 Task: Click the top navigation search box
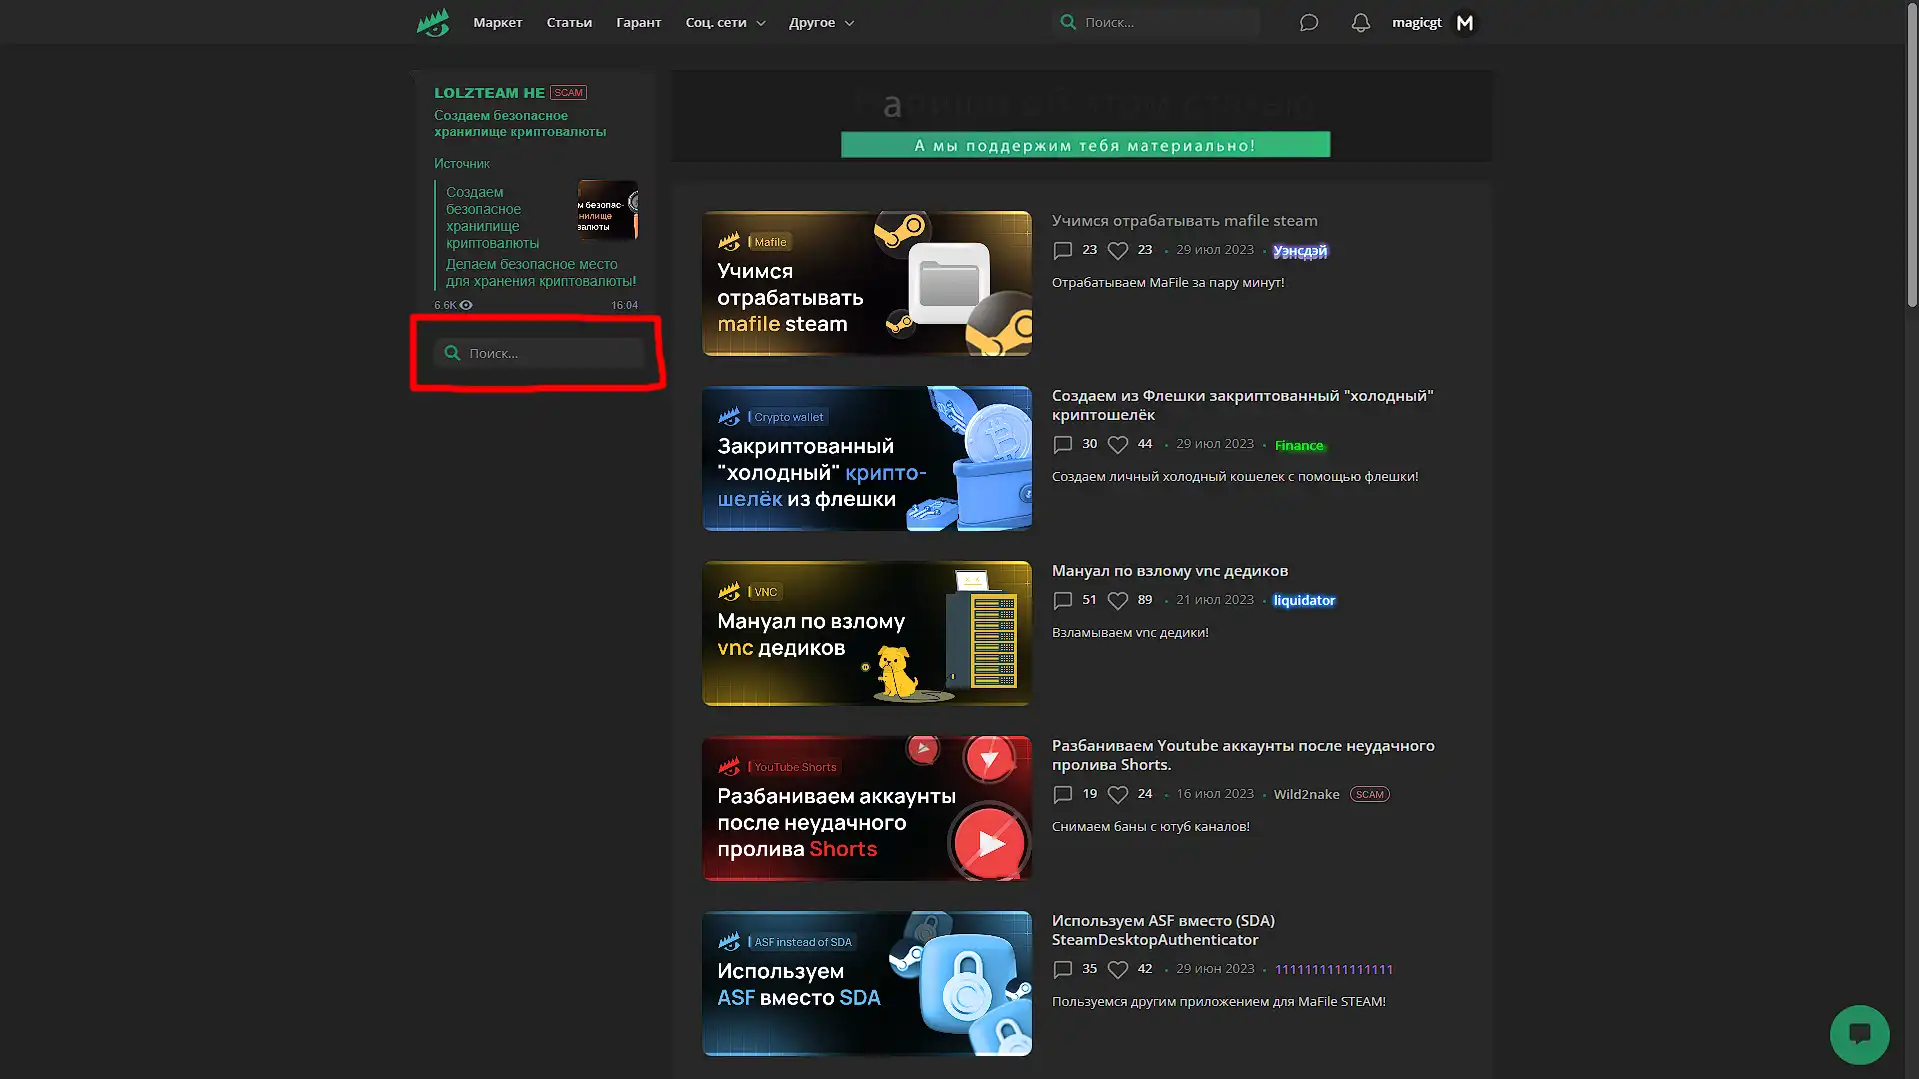click(1165, 22)
